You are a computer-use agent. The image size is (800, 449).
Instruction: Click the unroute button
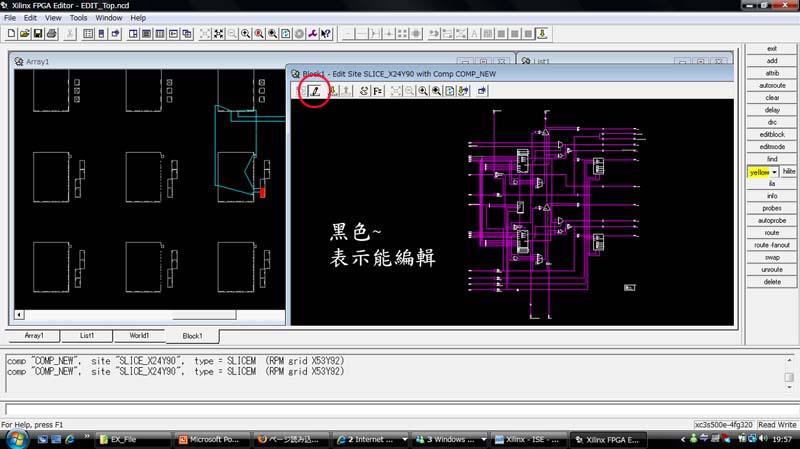point(771,269)
